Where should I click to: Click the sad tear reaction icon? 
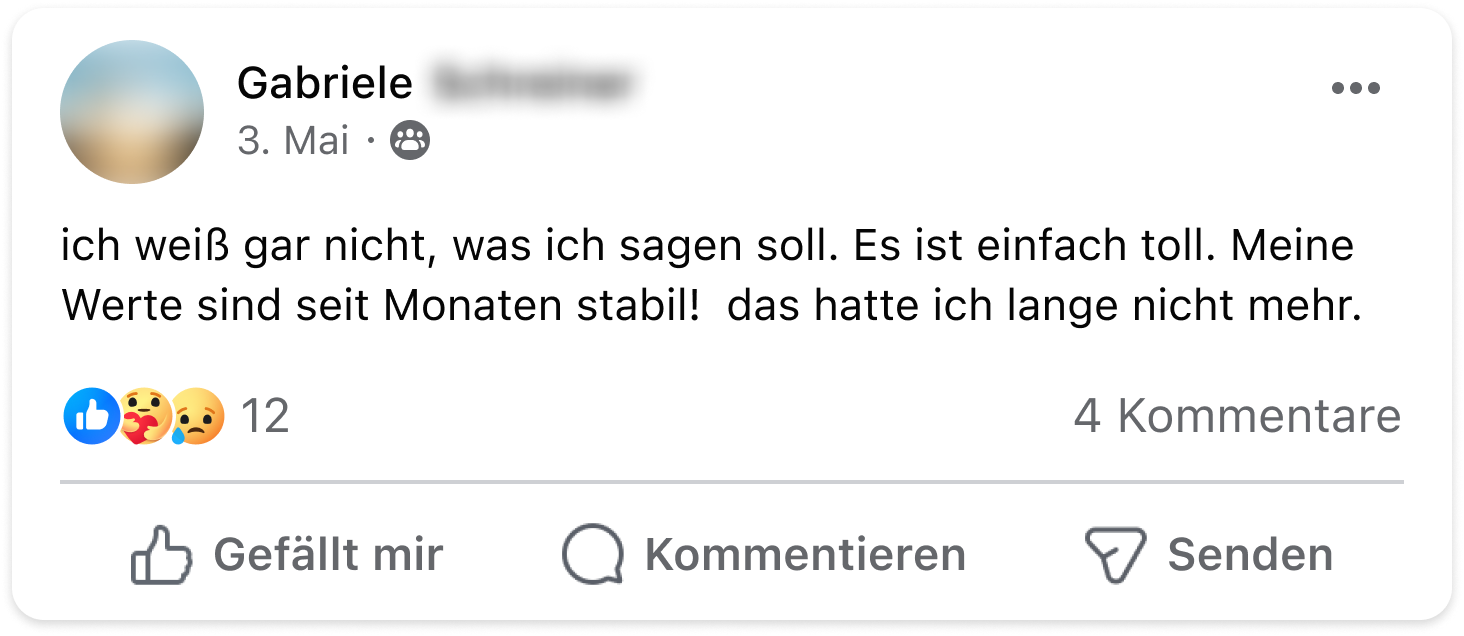197,416
